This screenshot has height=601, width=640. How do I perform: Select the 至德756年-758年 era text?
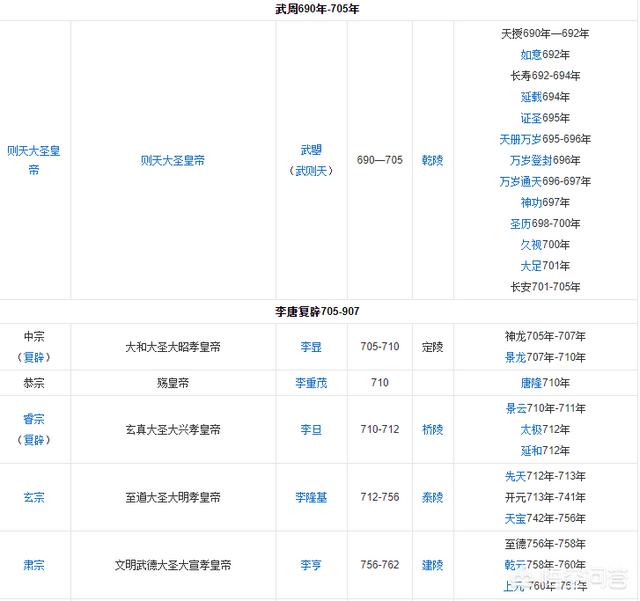point(545,544)
